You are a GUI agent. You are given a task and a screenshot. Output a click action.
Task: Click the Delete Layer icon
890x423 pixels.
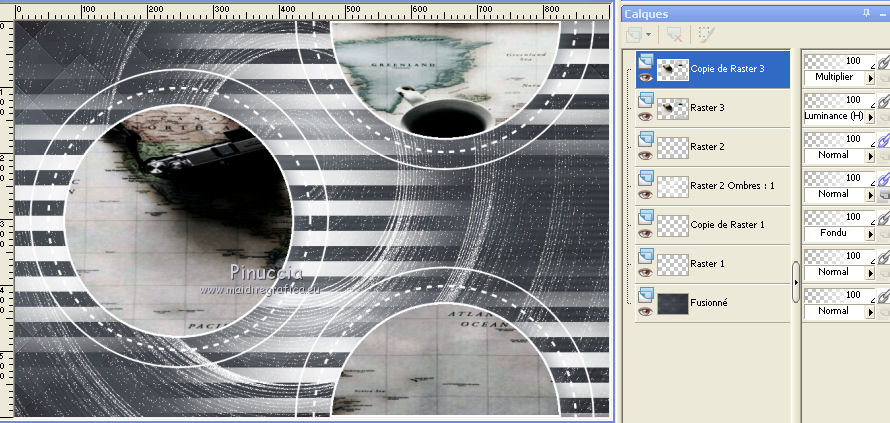[674, 35]
